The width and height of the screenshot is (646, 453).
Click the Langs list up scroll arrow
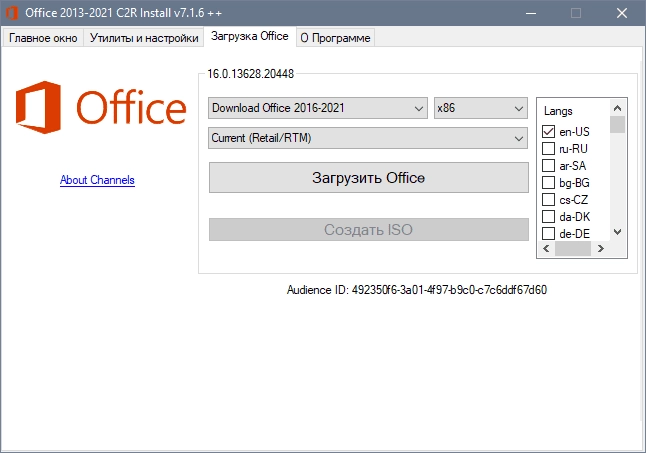[618, 108]
